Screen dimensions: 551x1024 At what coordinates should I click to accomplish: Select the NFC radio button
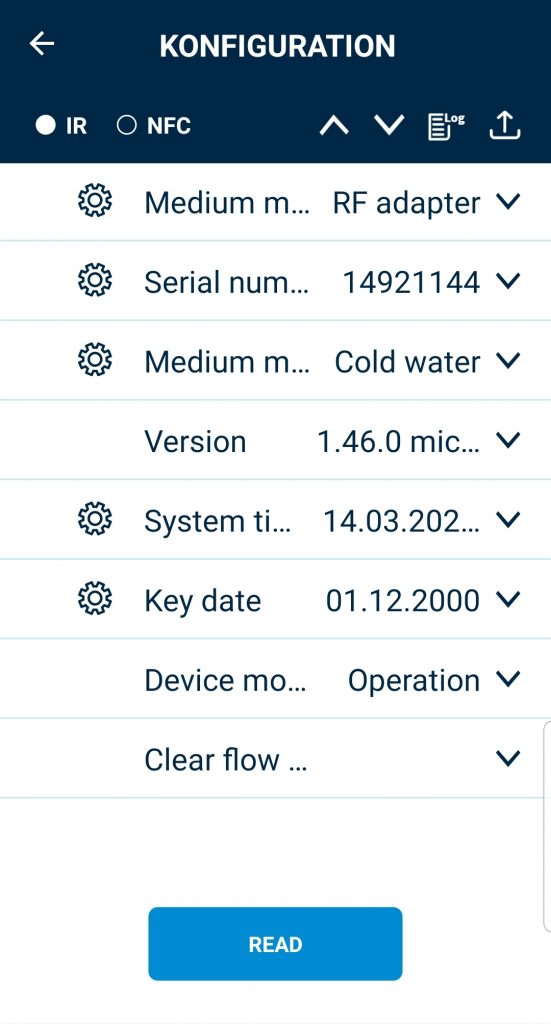pyautogui.click(x=127, y=125)
